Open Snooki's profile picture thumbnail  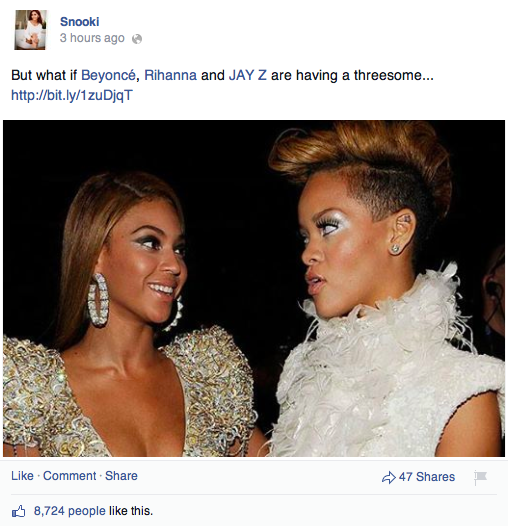tap(30, 30)
